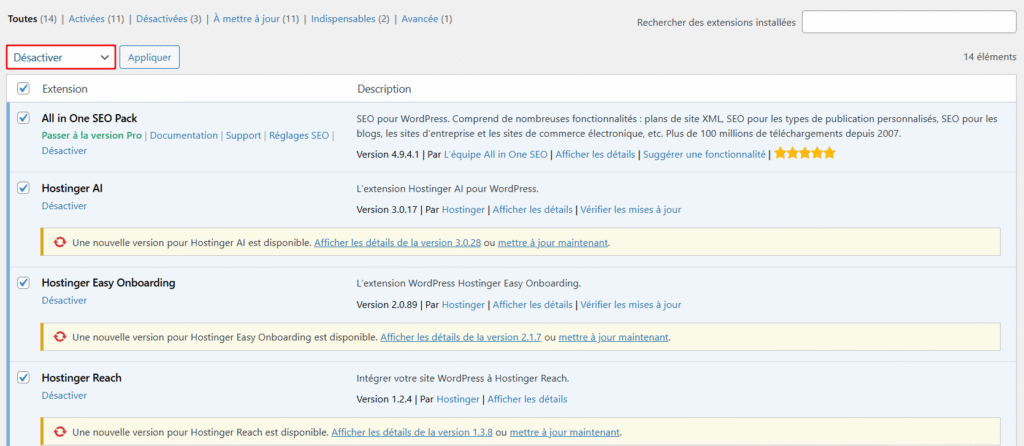The height and width of the screenshot is (446, 1024).
Task: Click the Version 1.2.4 text
Action: [384, 399]
